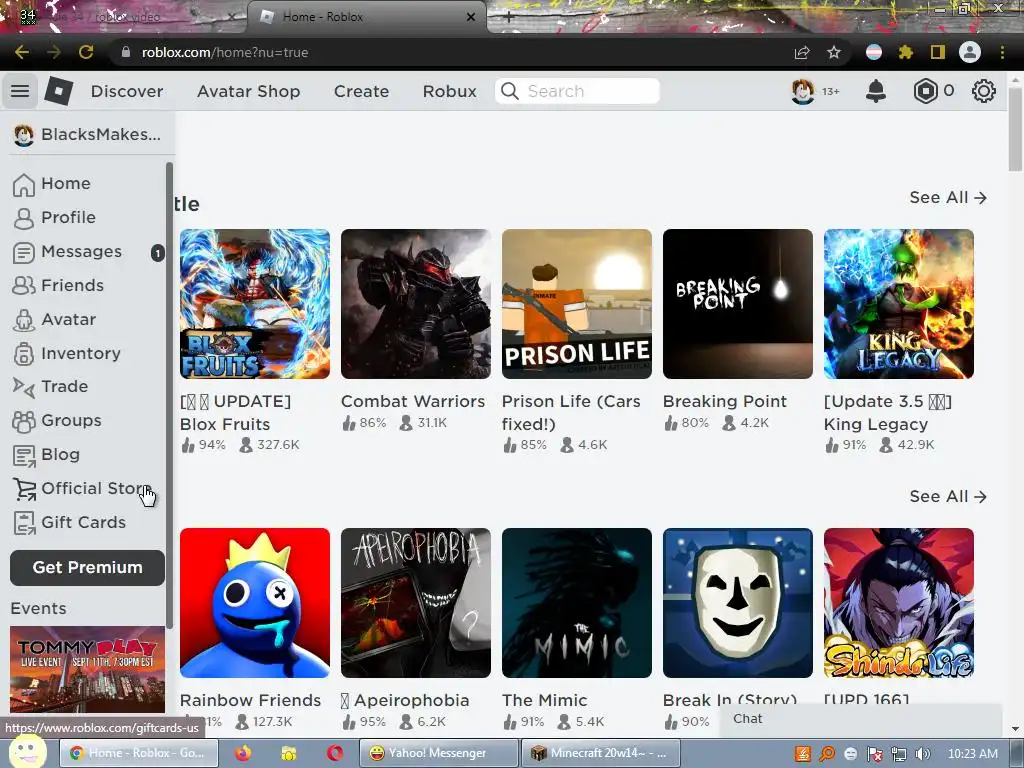
Task: Open the Create tab
Action: pos(361,91)
